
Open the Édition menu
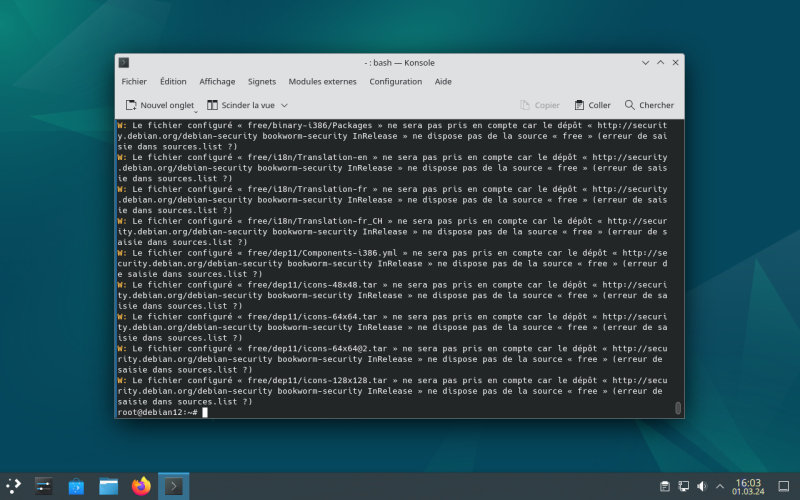click(x=173, y=82)
